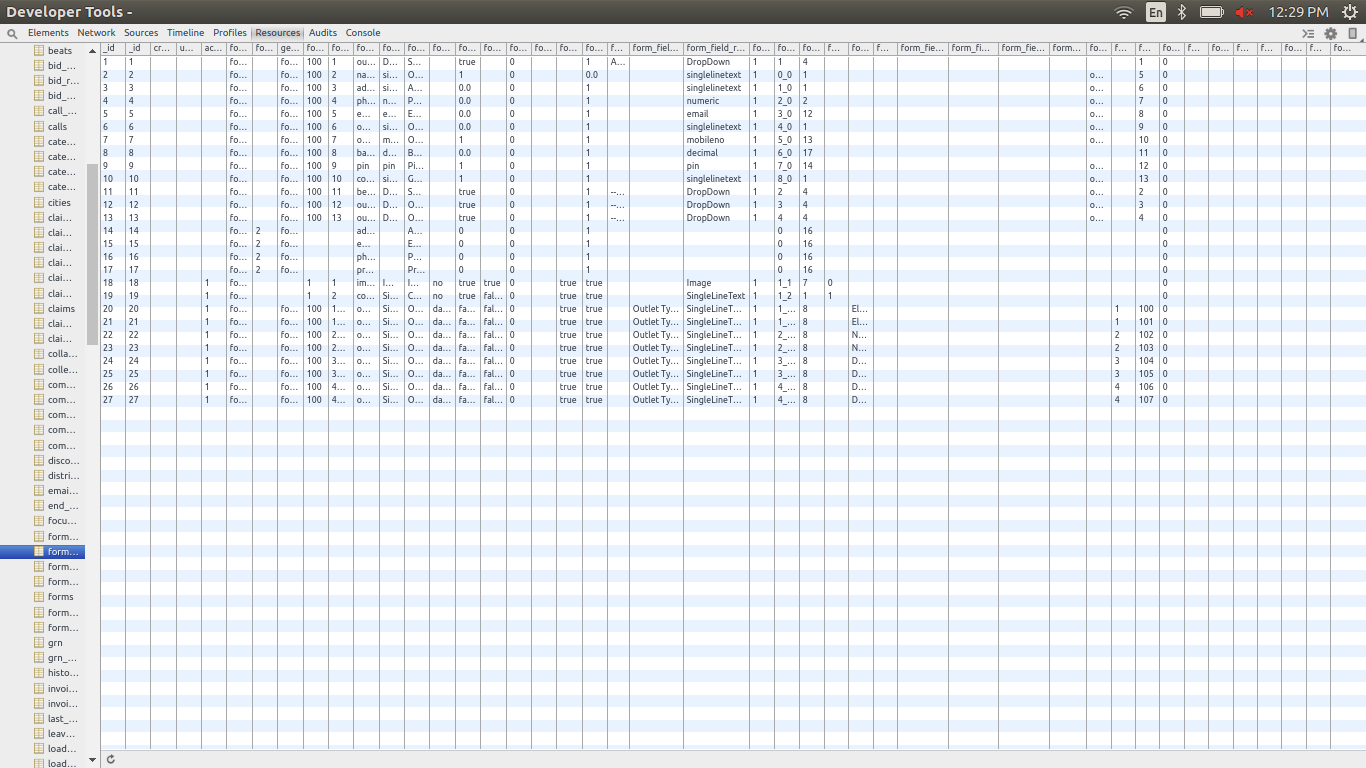Open the DevTools search magnifier icon
Image resolution: width=1366 pixels, height=768 pixels.
coord(10,32)
